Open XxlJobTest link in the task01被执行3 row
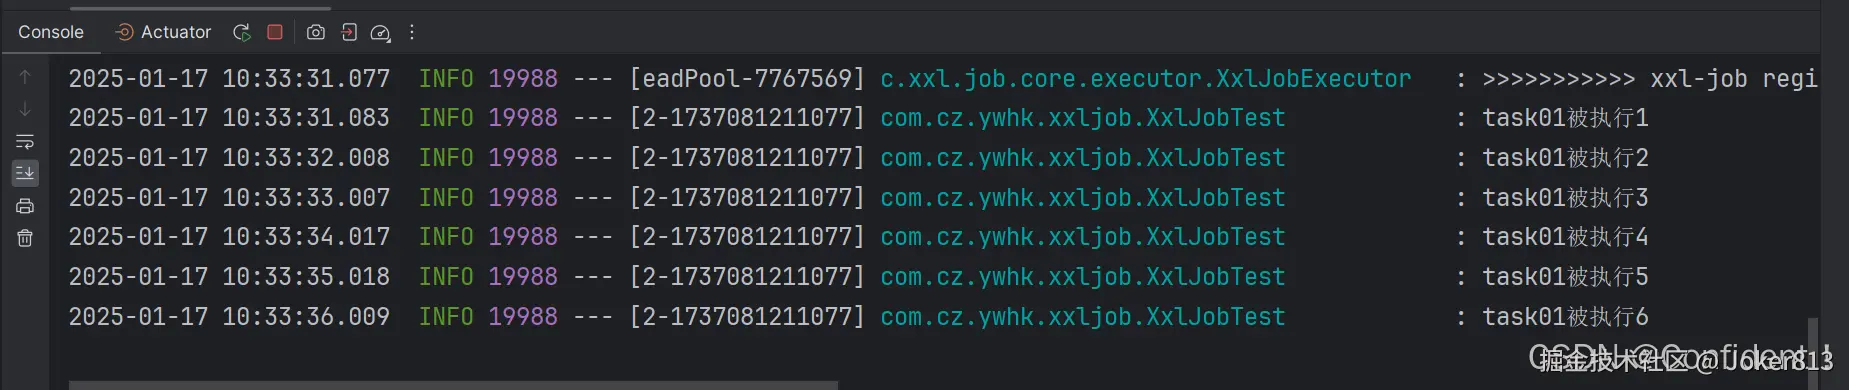Screen dimensions: 1849x390 tap(1083, 198)
